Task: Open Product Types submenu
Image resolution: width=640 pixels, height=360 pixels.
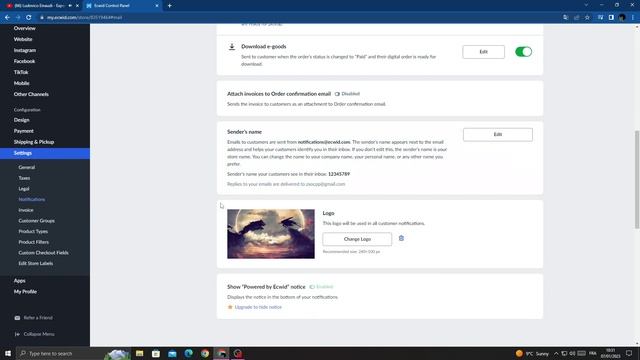Action: [x=33, y=231]
